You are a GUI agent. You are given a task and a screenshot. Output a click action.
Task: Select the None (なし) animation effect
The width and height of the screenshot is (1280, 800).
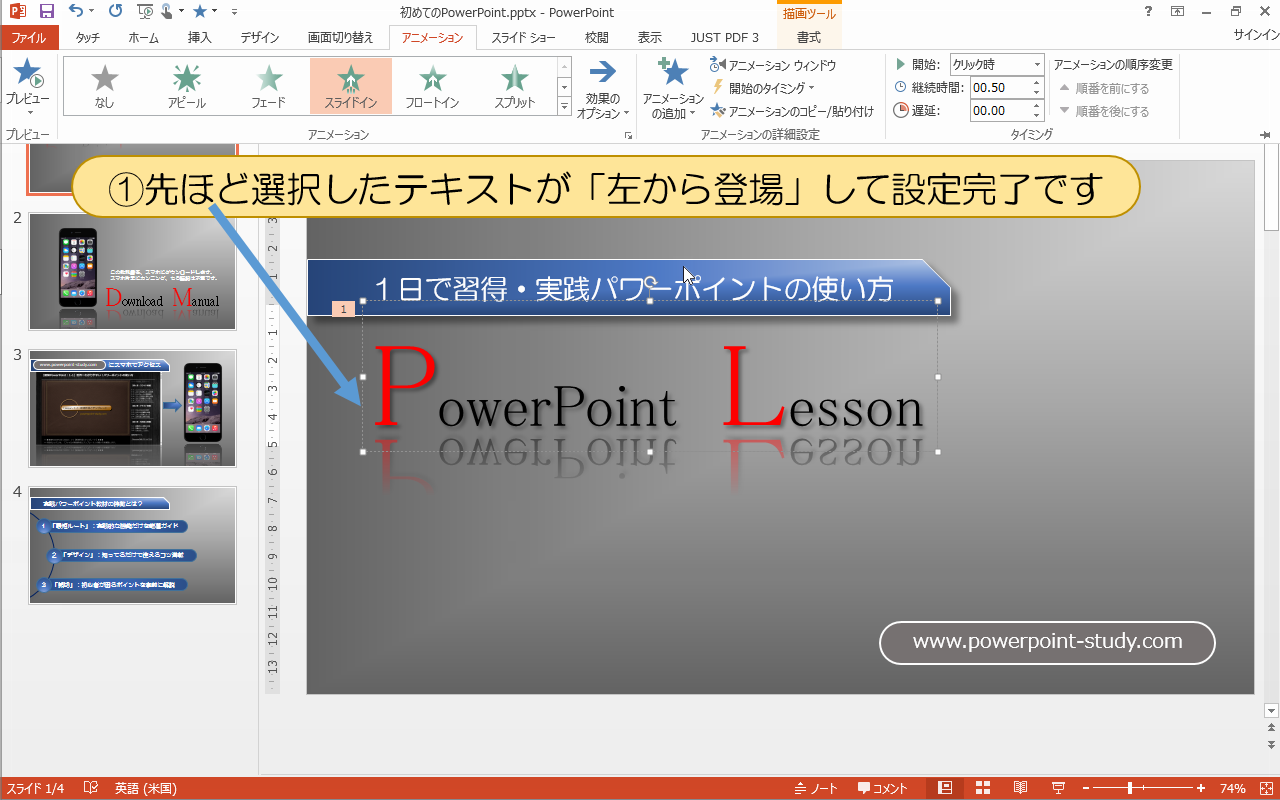(x=104, y=85)
